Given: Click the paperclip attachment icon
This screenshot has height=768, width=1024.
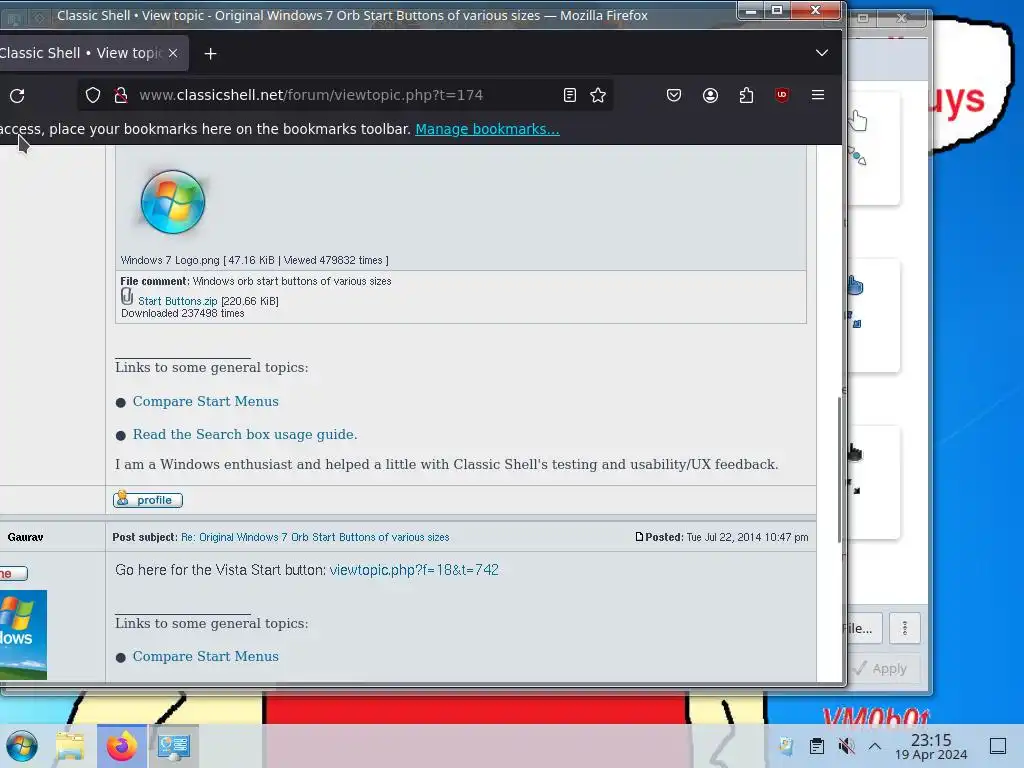Looking at the screenshot, I should pos(127,297).
